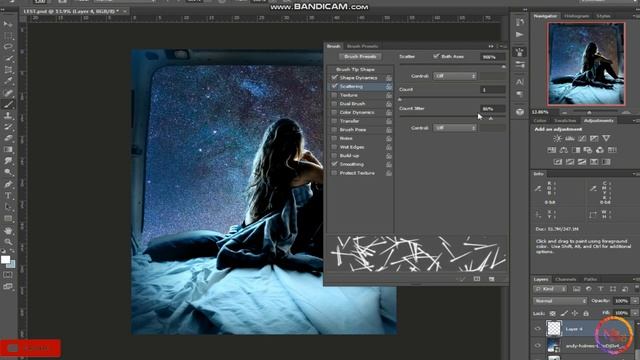640x360 pixels.
Task: Click the Exposure adjustment icon
Action: coord(594,139)
